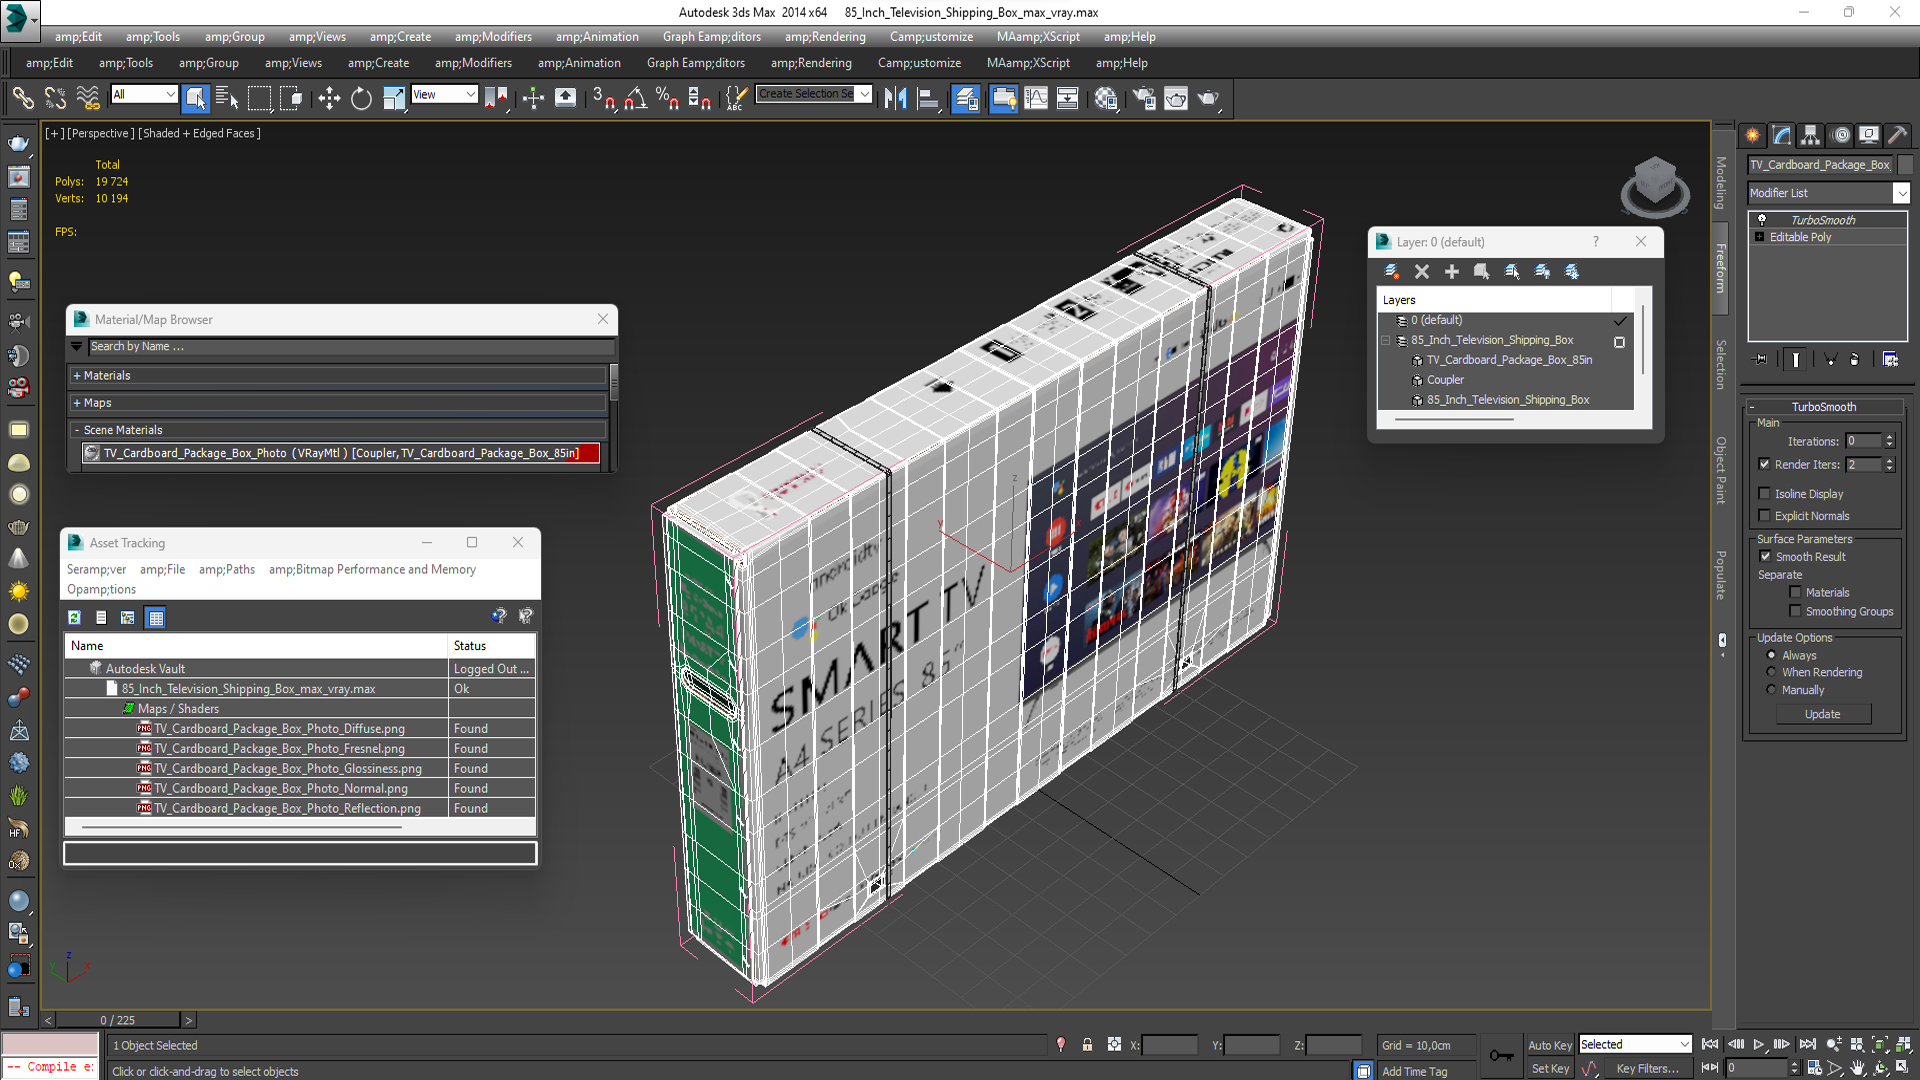Viewport: 1920px width, 1080px height.
Task: Toggle Smooth Result checkbox
Action: click(1766, 556)
